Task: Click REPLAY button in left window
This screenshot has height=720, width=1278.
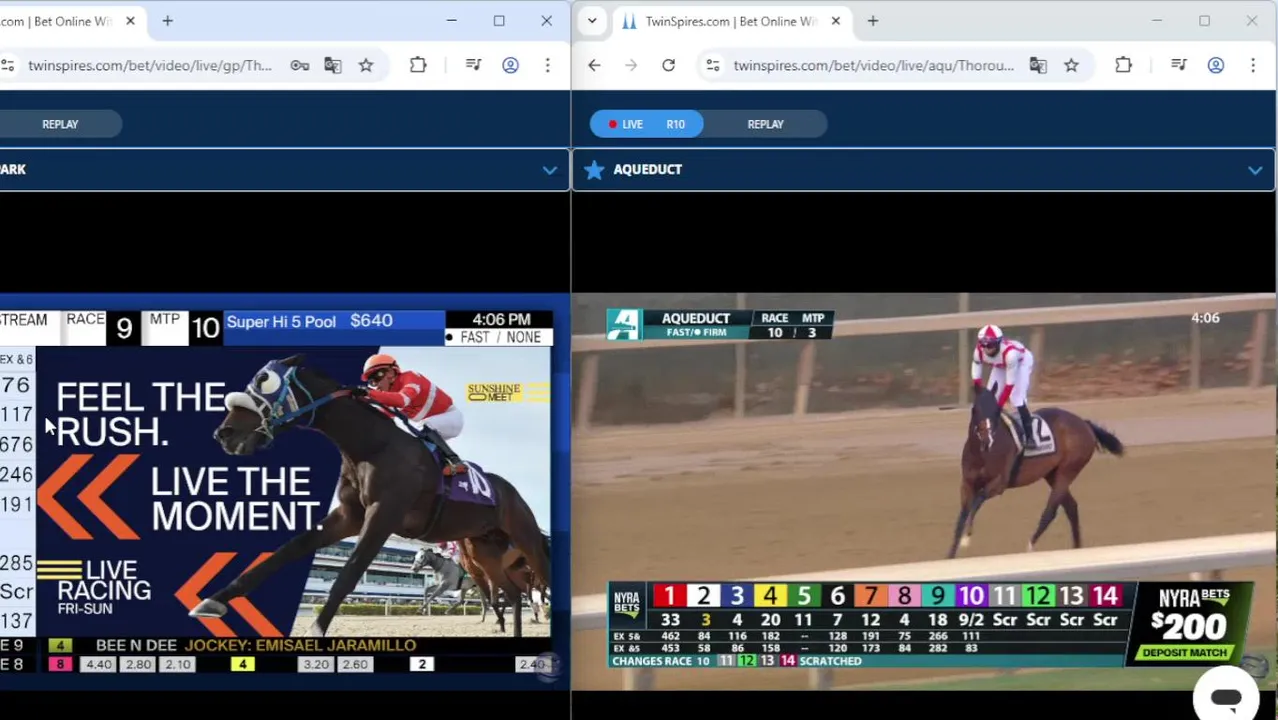Action: click(60, 124)
